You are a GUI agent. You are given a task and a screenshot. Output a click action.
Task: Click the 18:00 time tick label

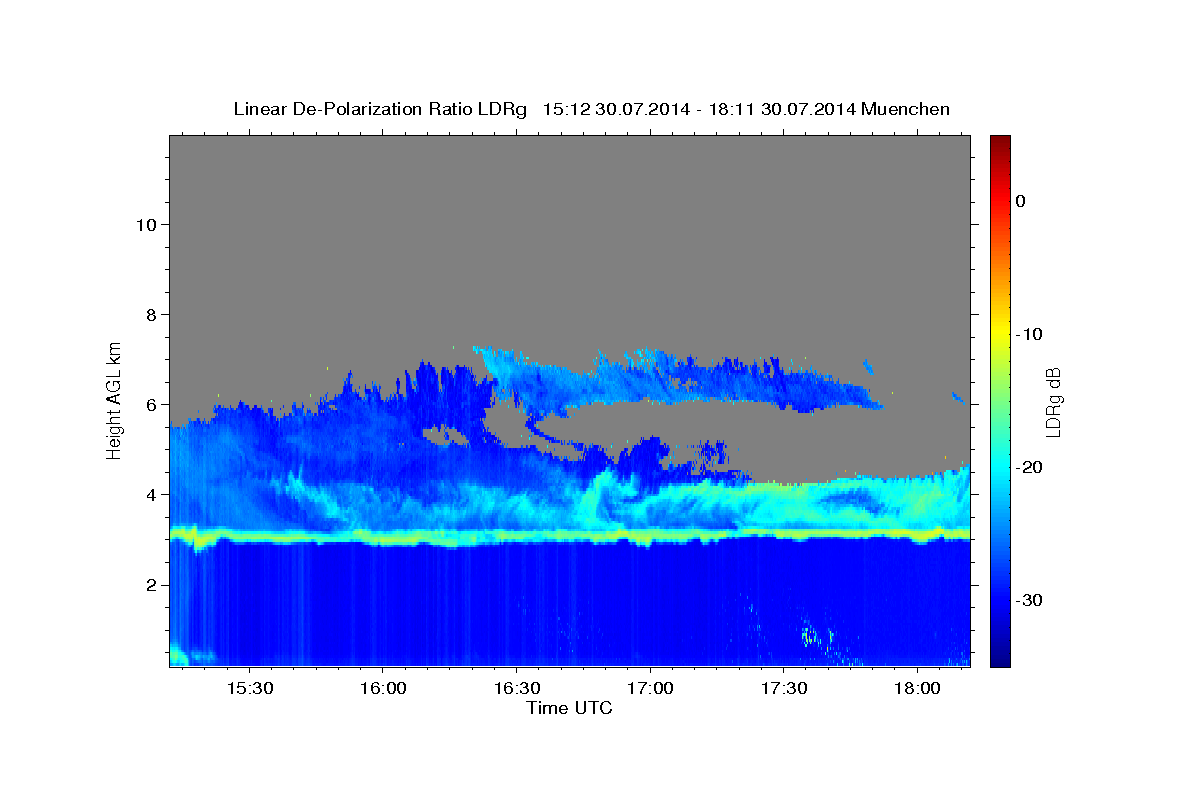[x=917, y=689]
